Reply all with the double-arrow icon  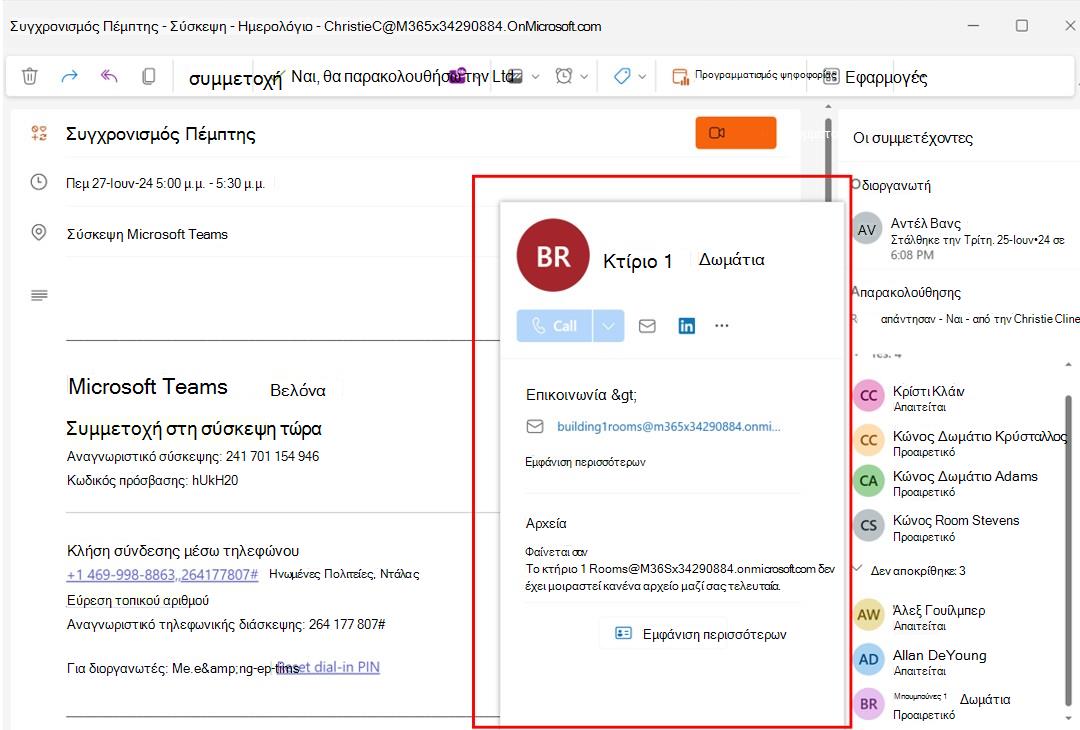point(109,76)
